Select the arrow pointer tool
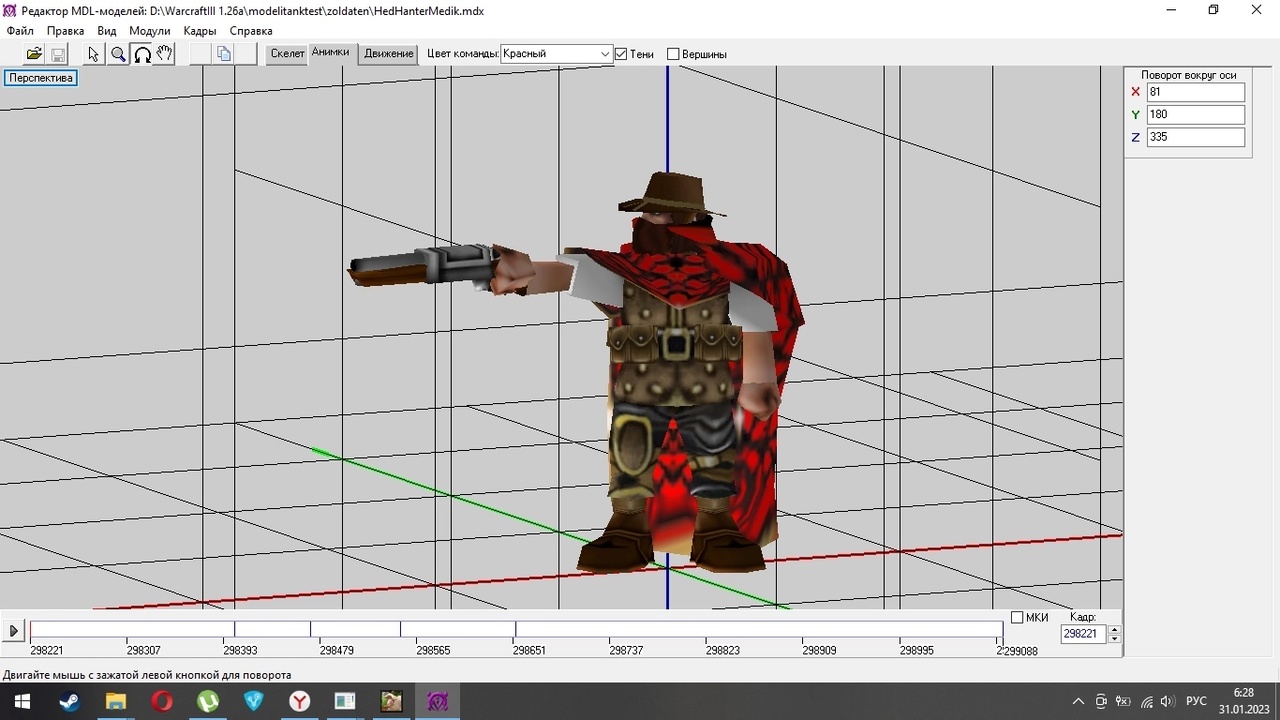This screenshot has width=1280, height=720. [x=94, y=54]
